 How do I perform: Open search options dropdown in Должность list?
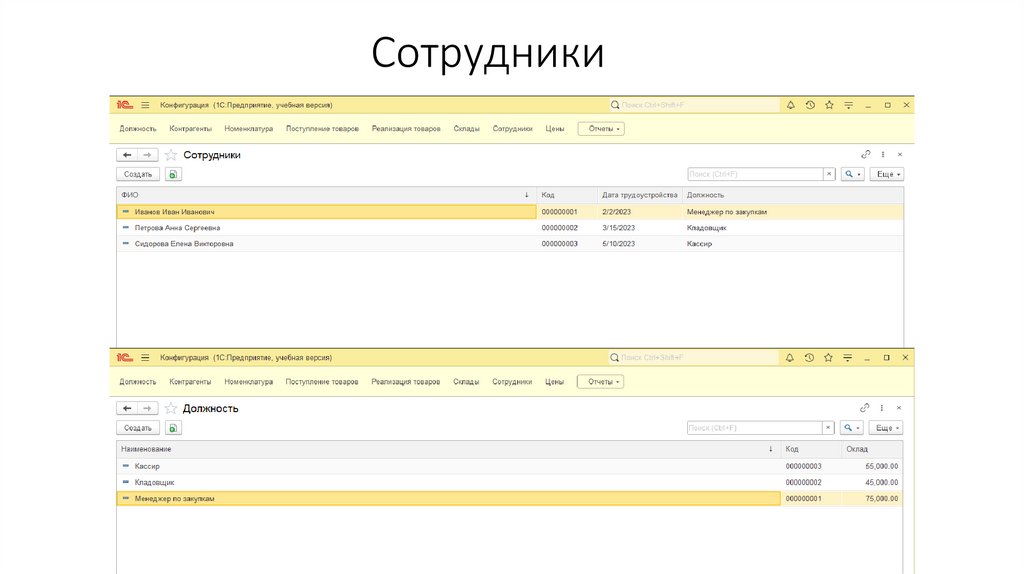(x=852, y=428)
